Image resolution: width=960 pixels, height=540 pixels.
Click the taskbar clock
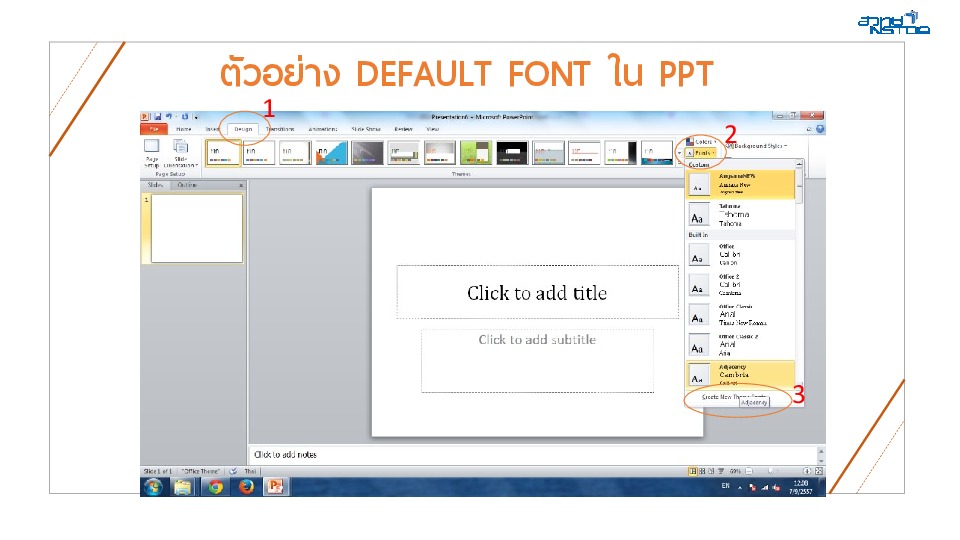(801, 487)
